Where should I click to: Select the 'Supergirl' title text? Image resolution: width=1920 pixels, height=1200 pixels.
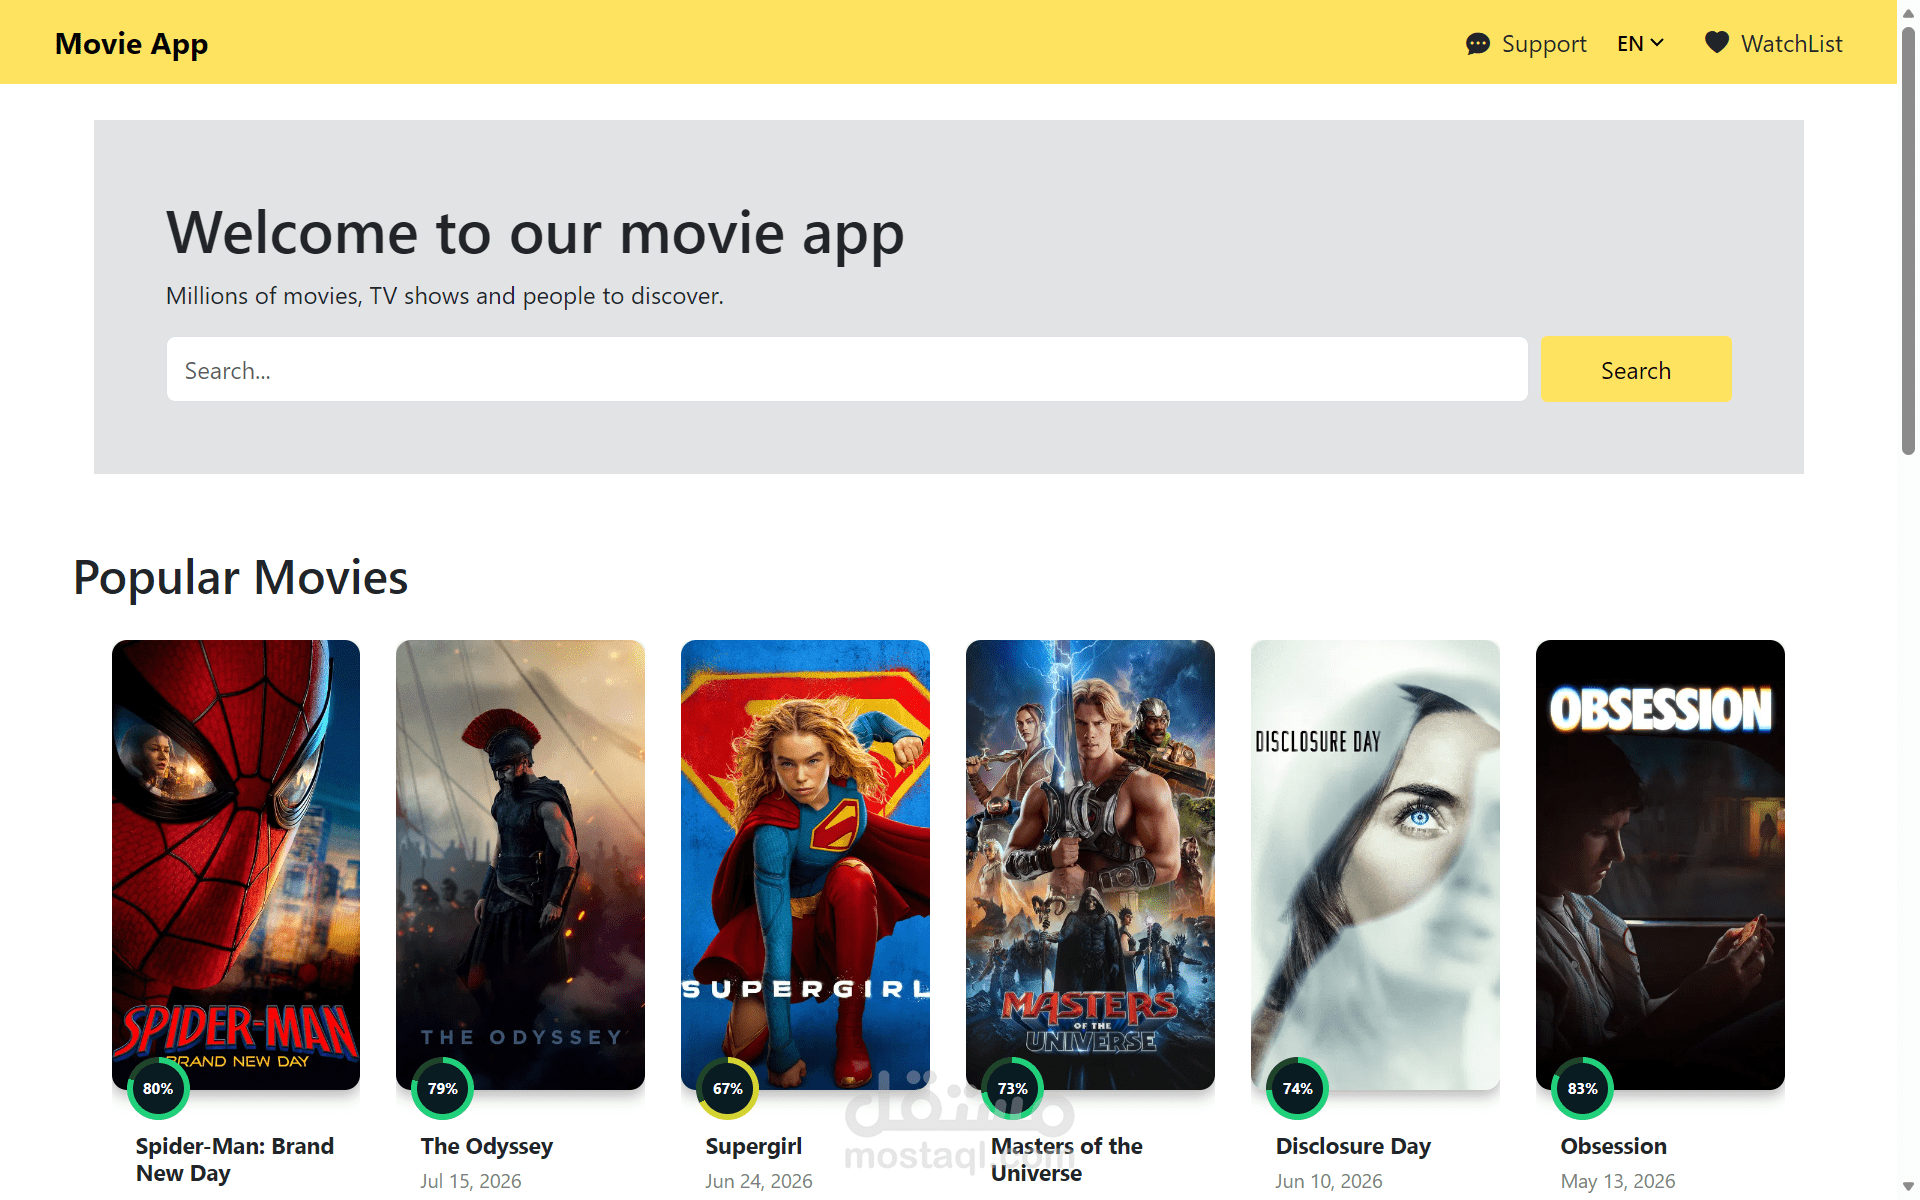[754, 1146]
